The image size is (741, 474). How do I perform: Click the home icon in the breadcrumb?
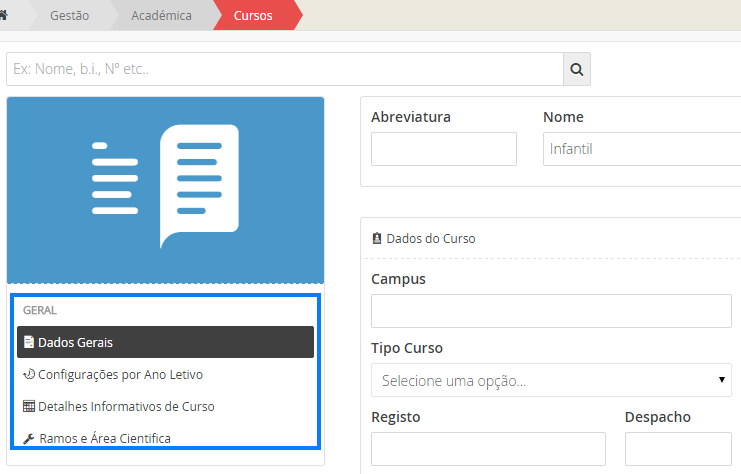[4, 15]
